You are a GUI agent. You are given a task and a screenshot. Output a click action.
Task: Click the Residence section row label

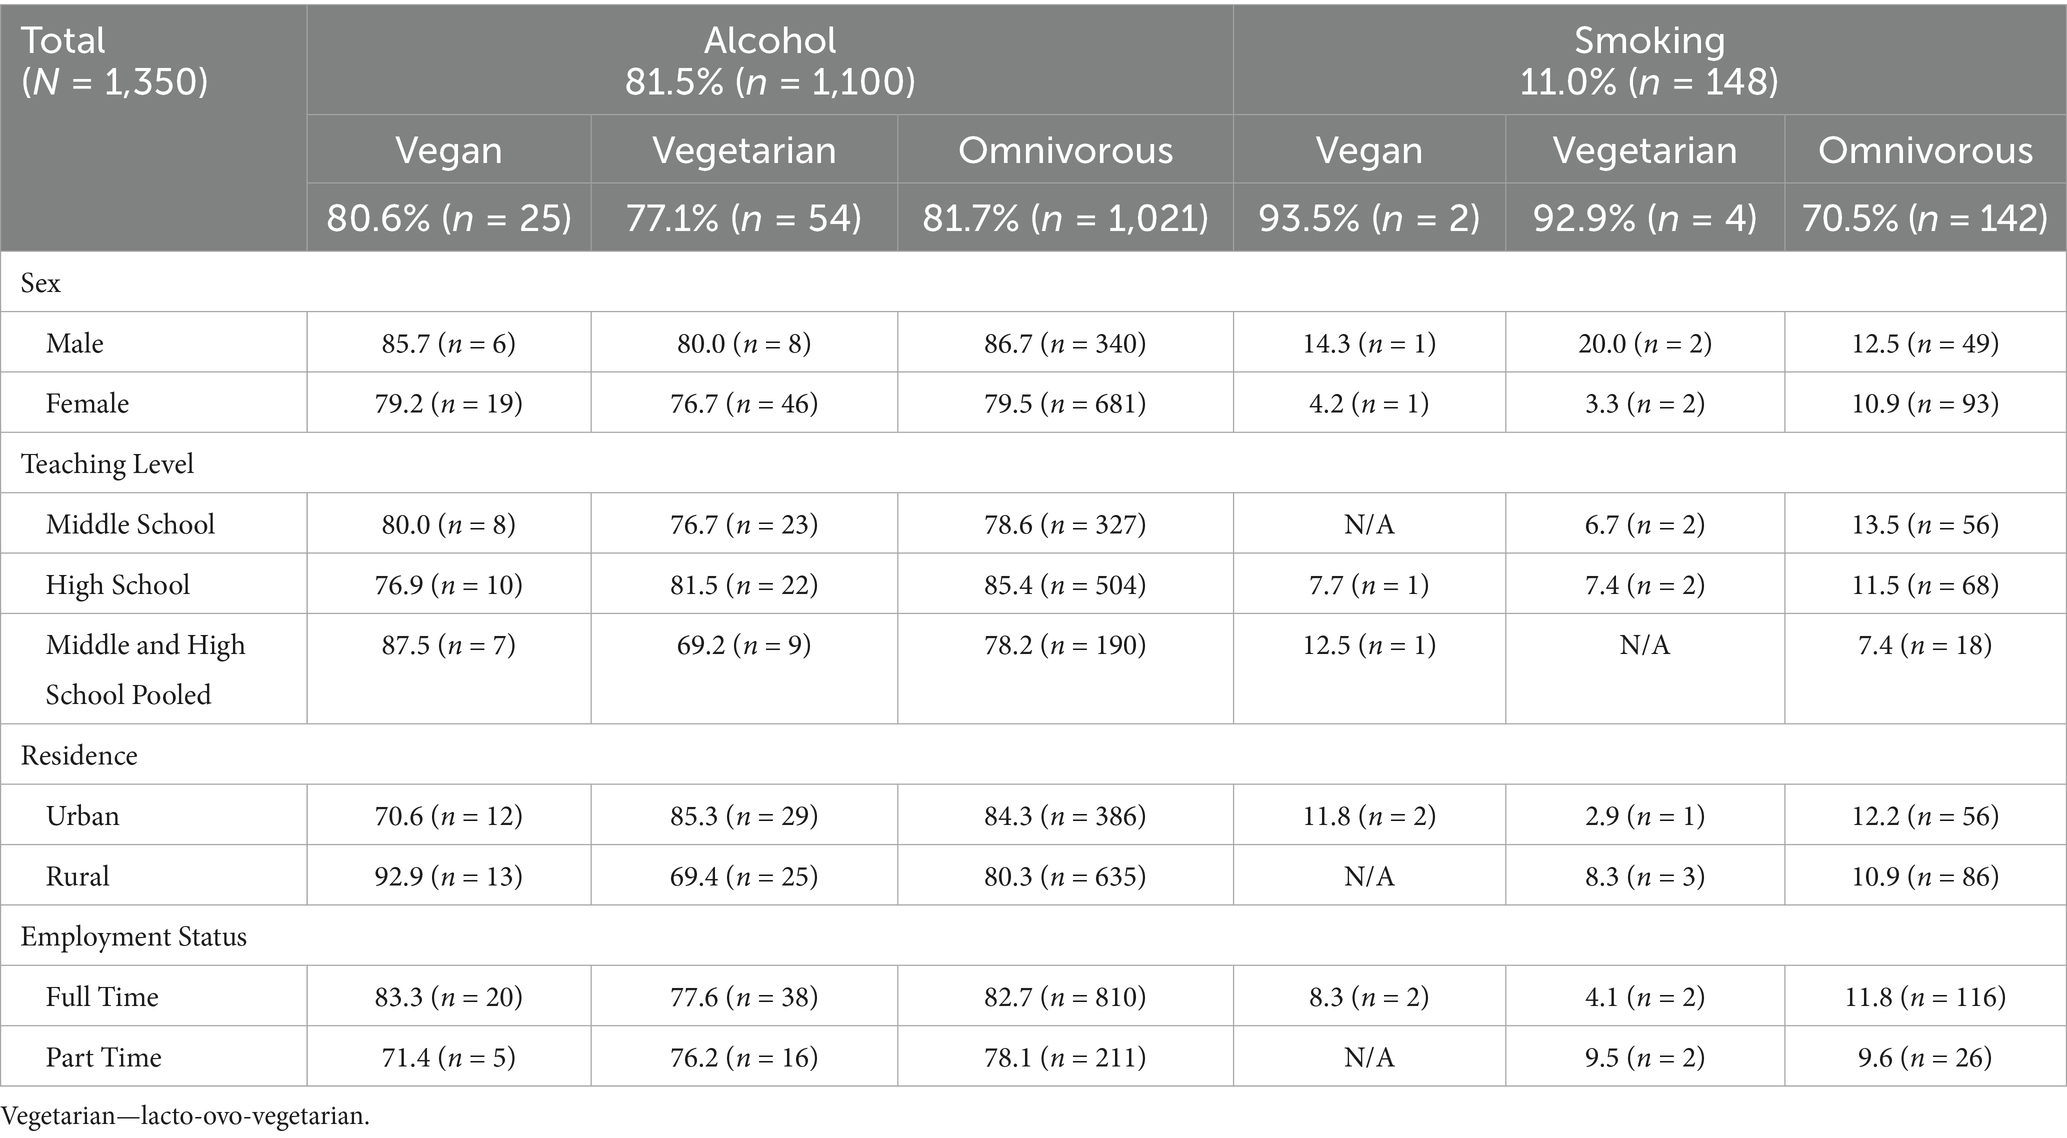(x=79, y=755)
